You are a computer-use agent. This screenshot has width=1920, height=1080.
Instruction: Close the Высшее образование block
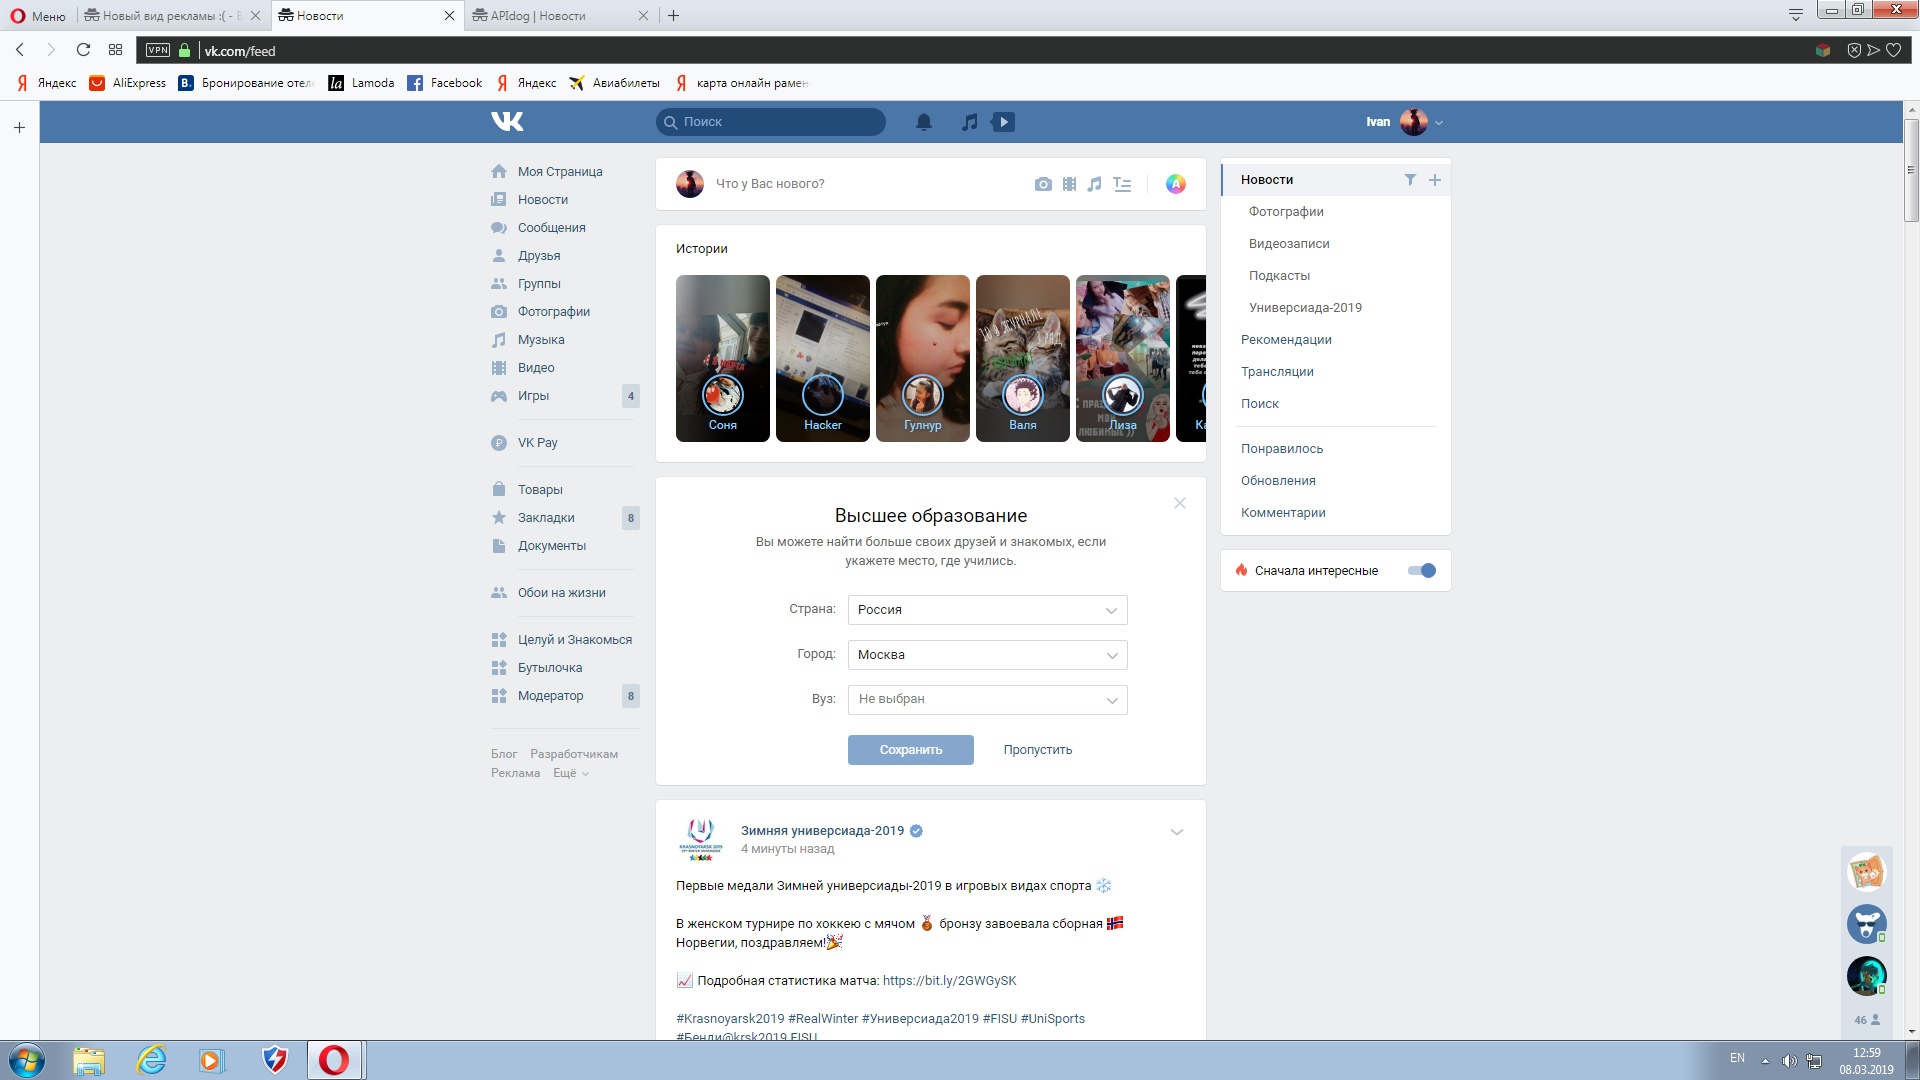(1180, 503)
